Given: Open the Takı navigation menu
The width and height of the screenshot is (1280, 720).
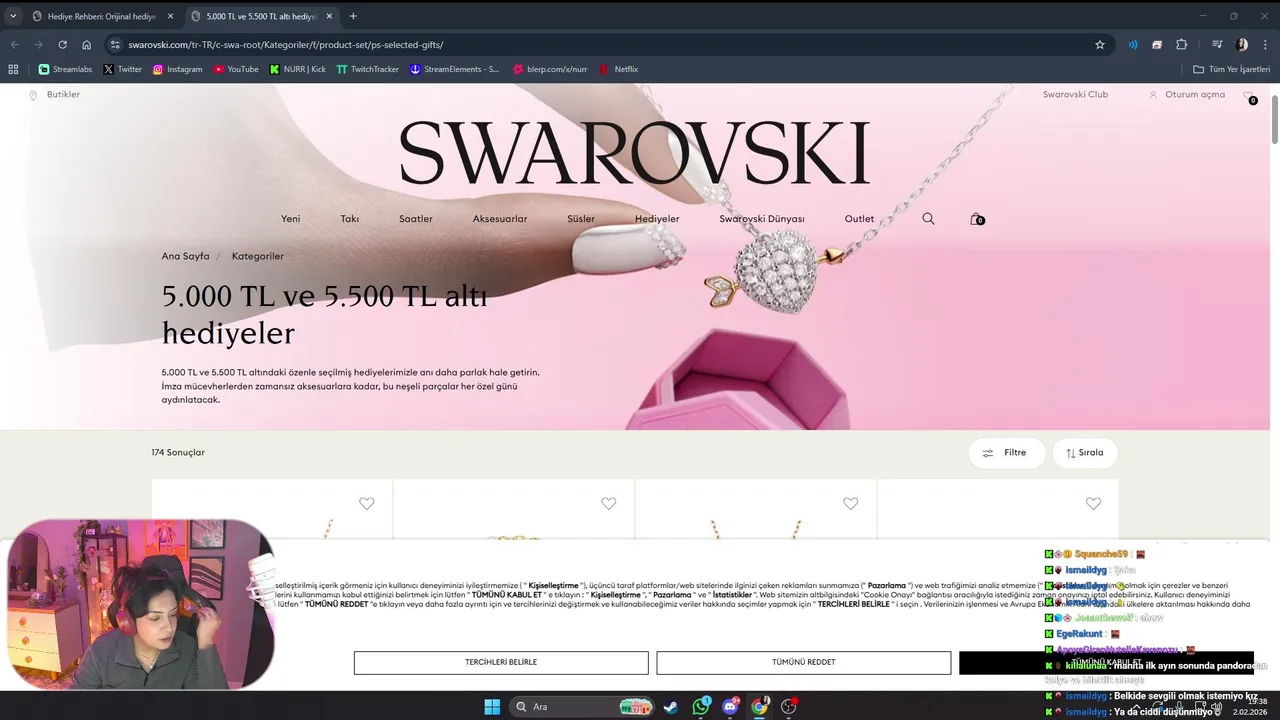Looking at the screenshot, I should [x=349, y=219].
